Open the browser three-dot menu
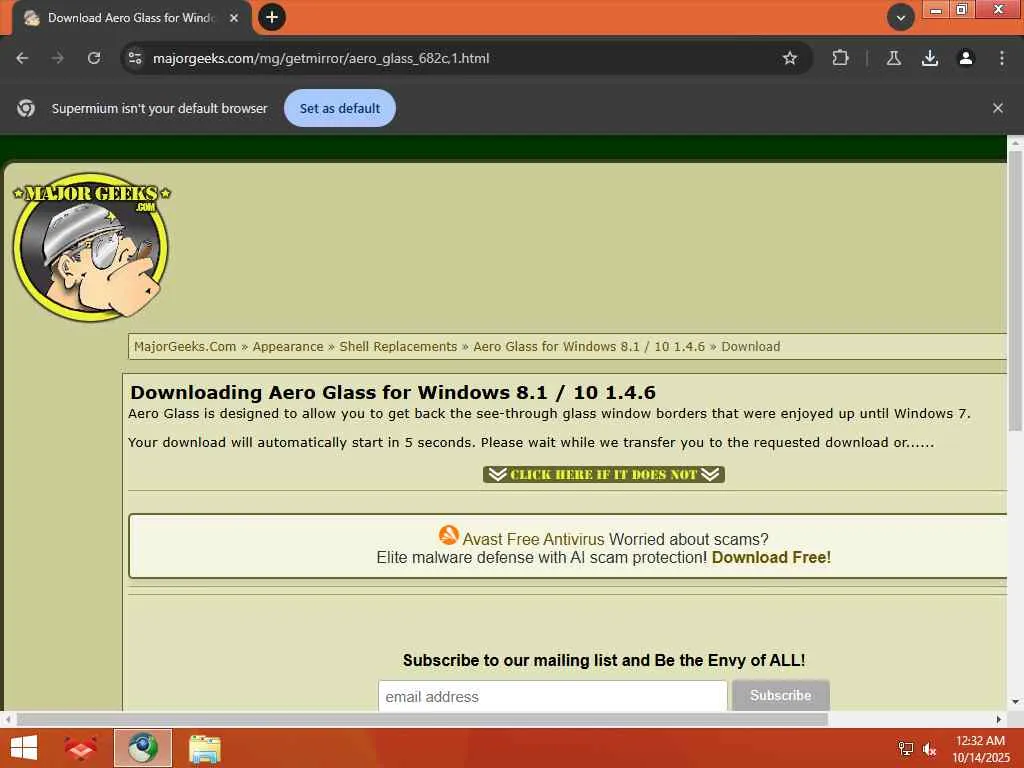Screen dimensions: 1024x768 tap(1001, 58)
